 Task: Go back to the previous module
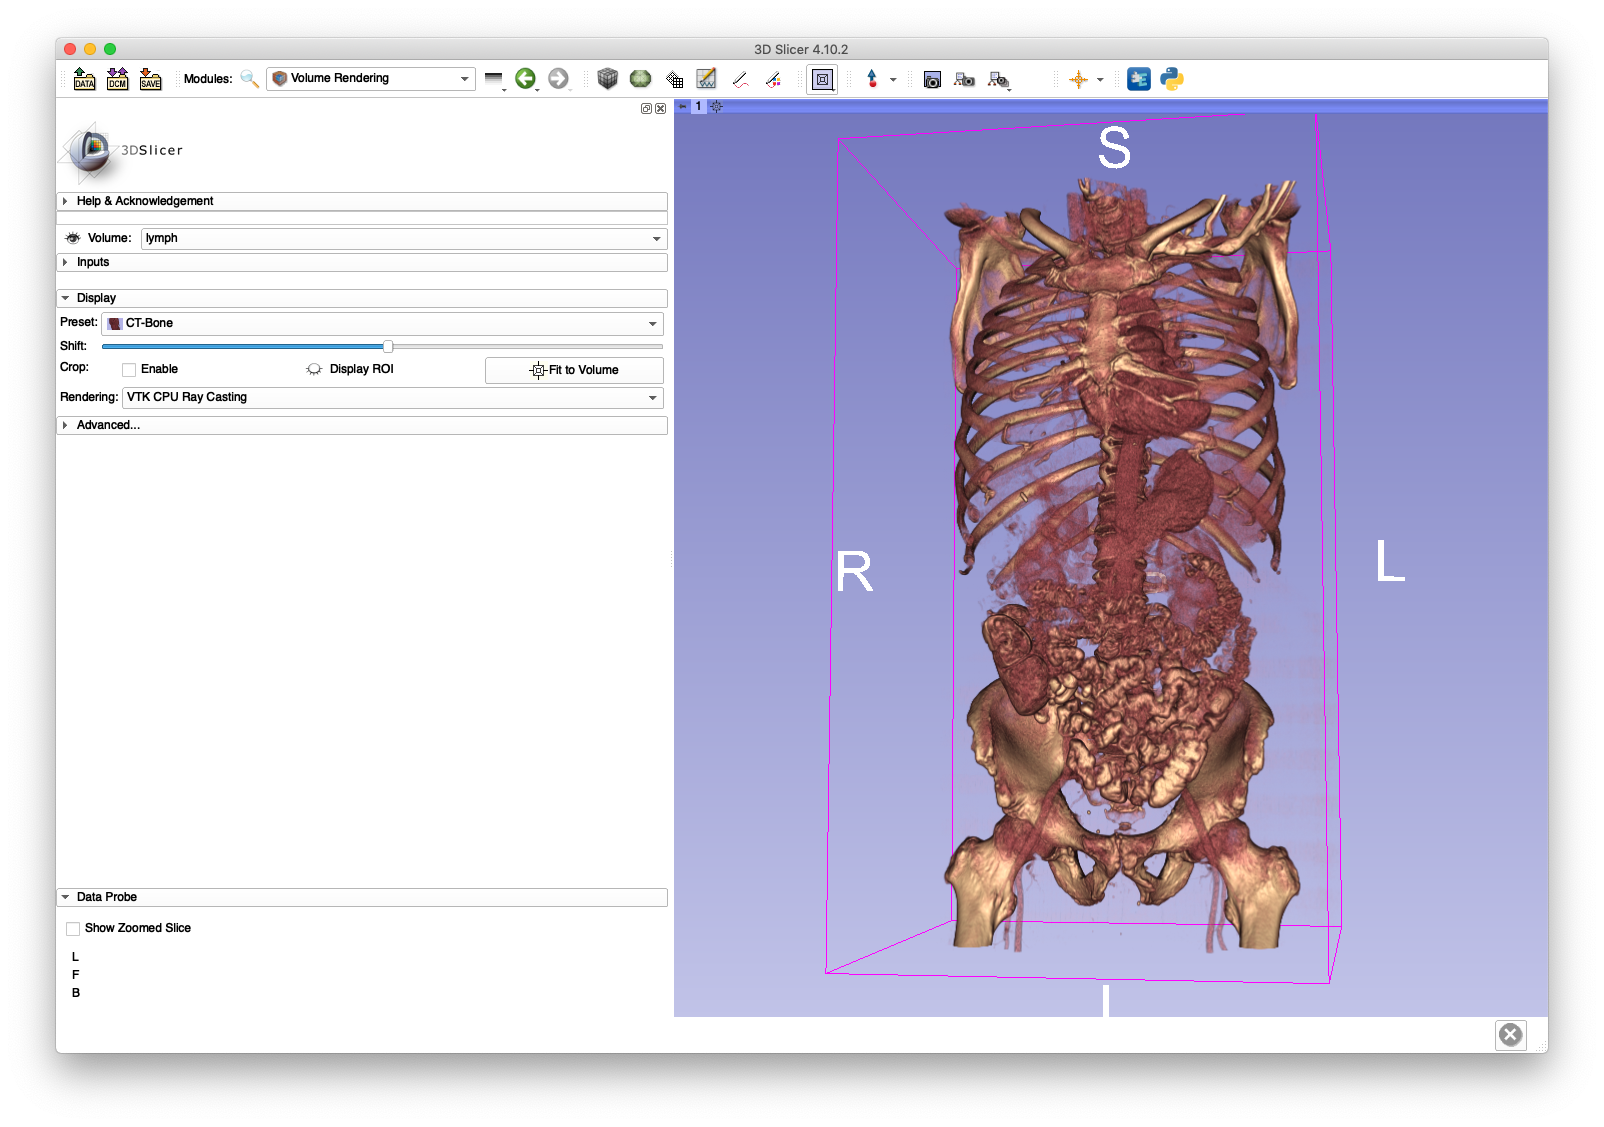click(x=527, y=78)
